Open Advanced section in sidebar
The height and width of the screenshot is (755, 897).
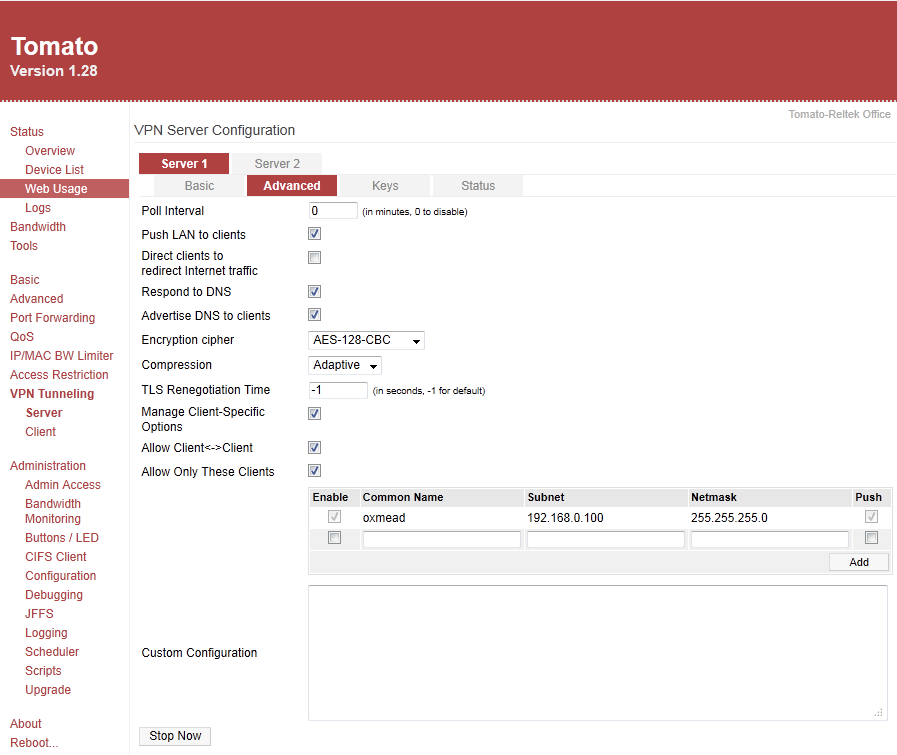click(37, 299)
